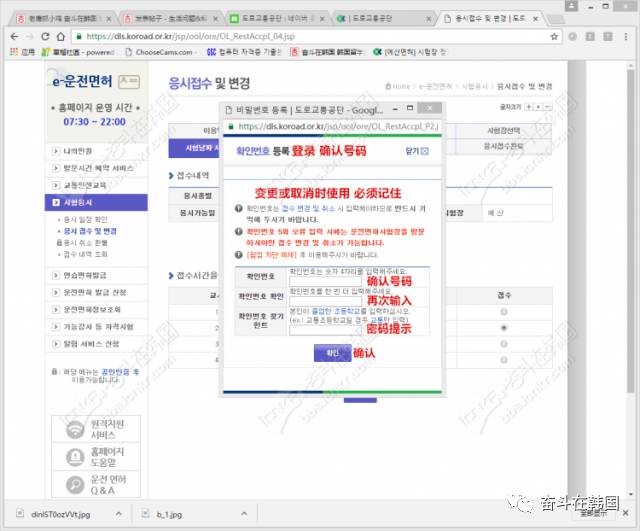This screenshot has width=640, height=531.
Task: Click the third extension icon in toolbar
Action: coord(608,37)
